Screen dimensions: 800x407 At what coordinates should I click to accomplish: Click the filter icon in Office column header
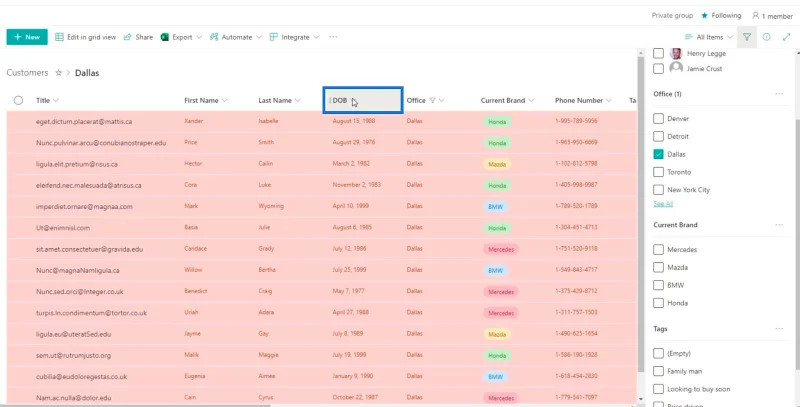[433, 100]
